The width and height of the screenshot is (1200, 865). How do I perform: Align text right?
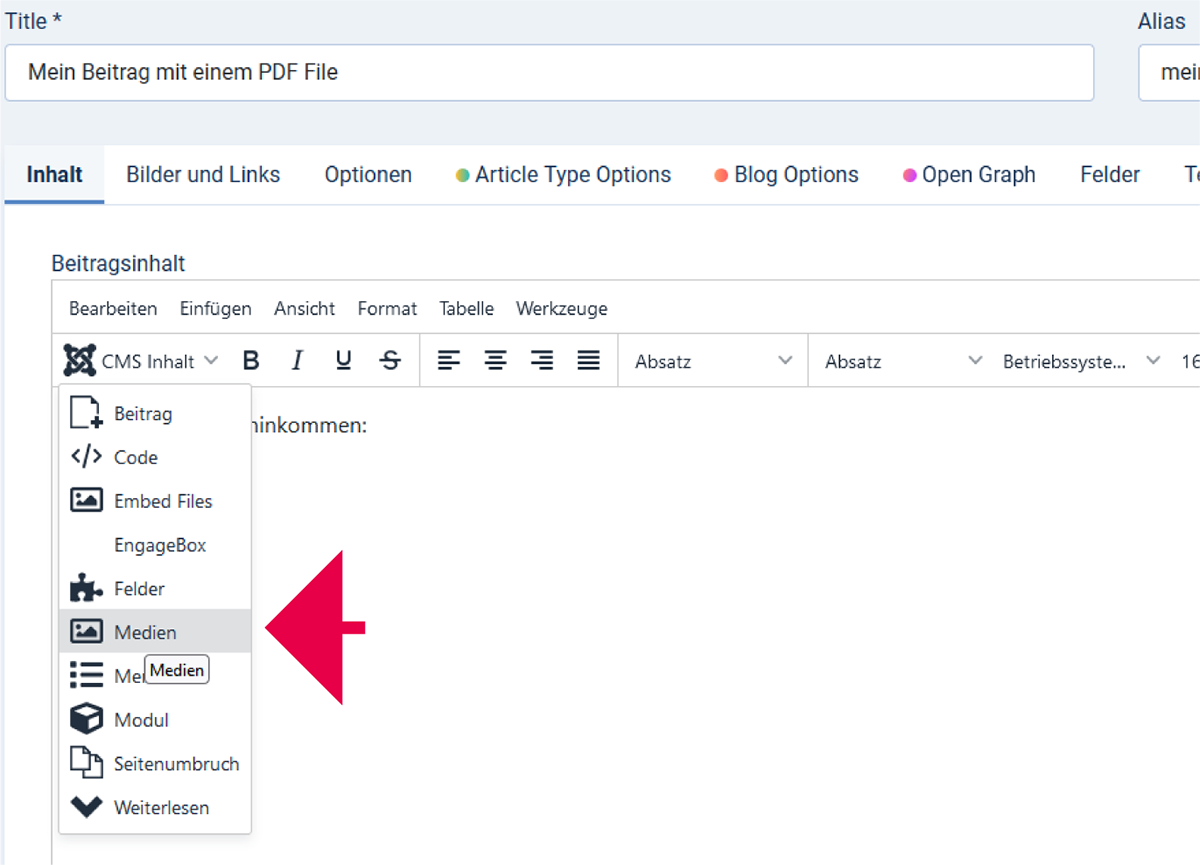pos(542,361)
